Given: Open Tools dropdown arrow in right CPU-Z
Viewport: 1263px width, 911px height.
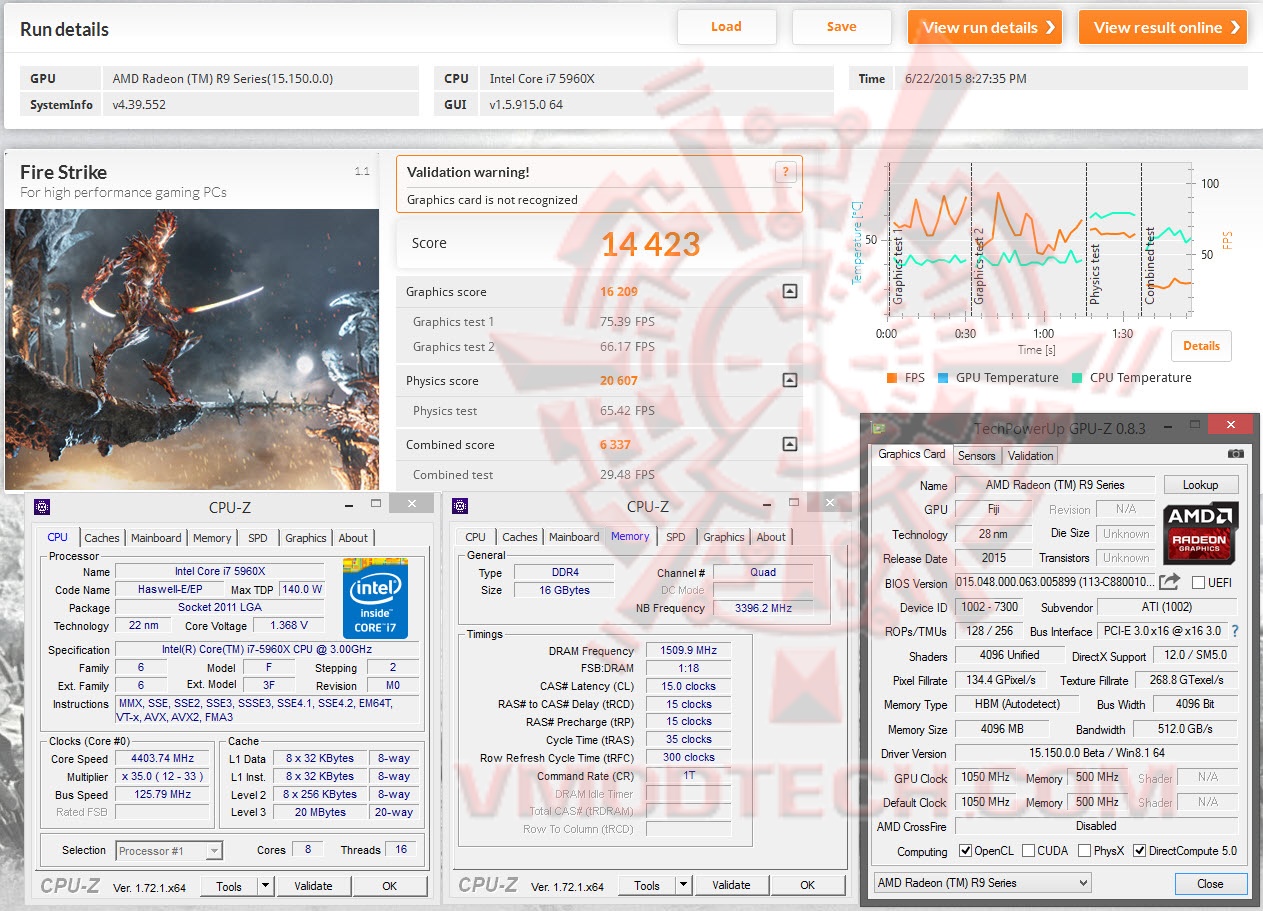Looking at the screenshot, I should (x=683, y=885).
